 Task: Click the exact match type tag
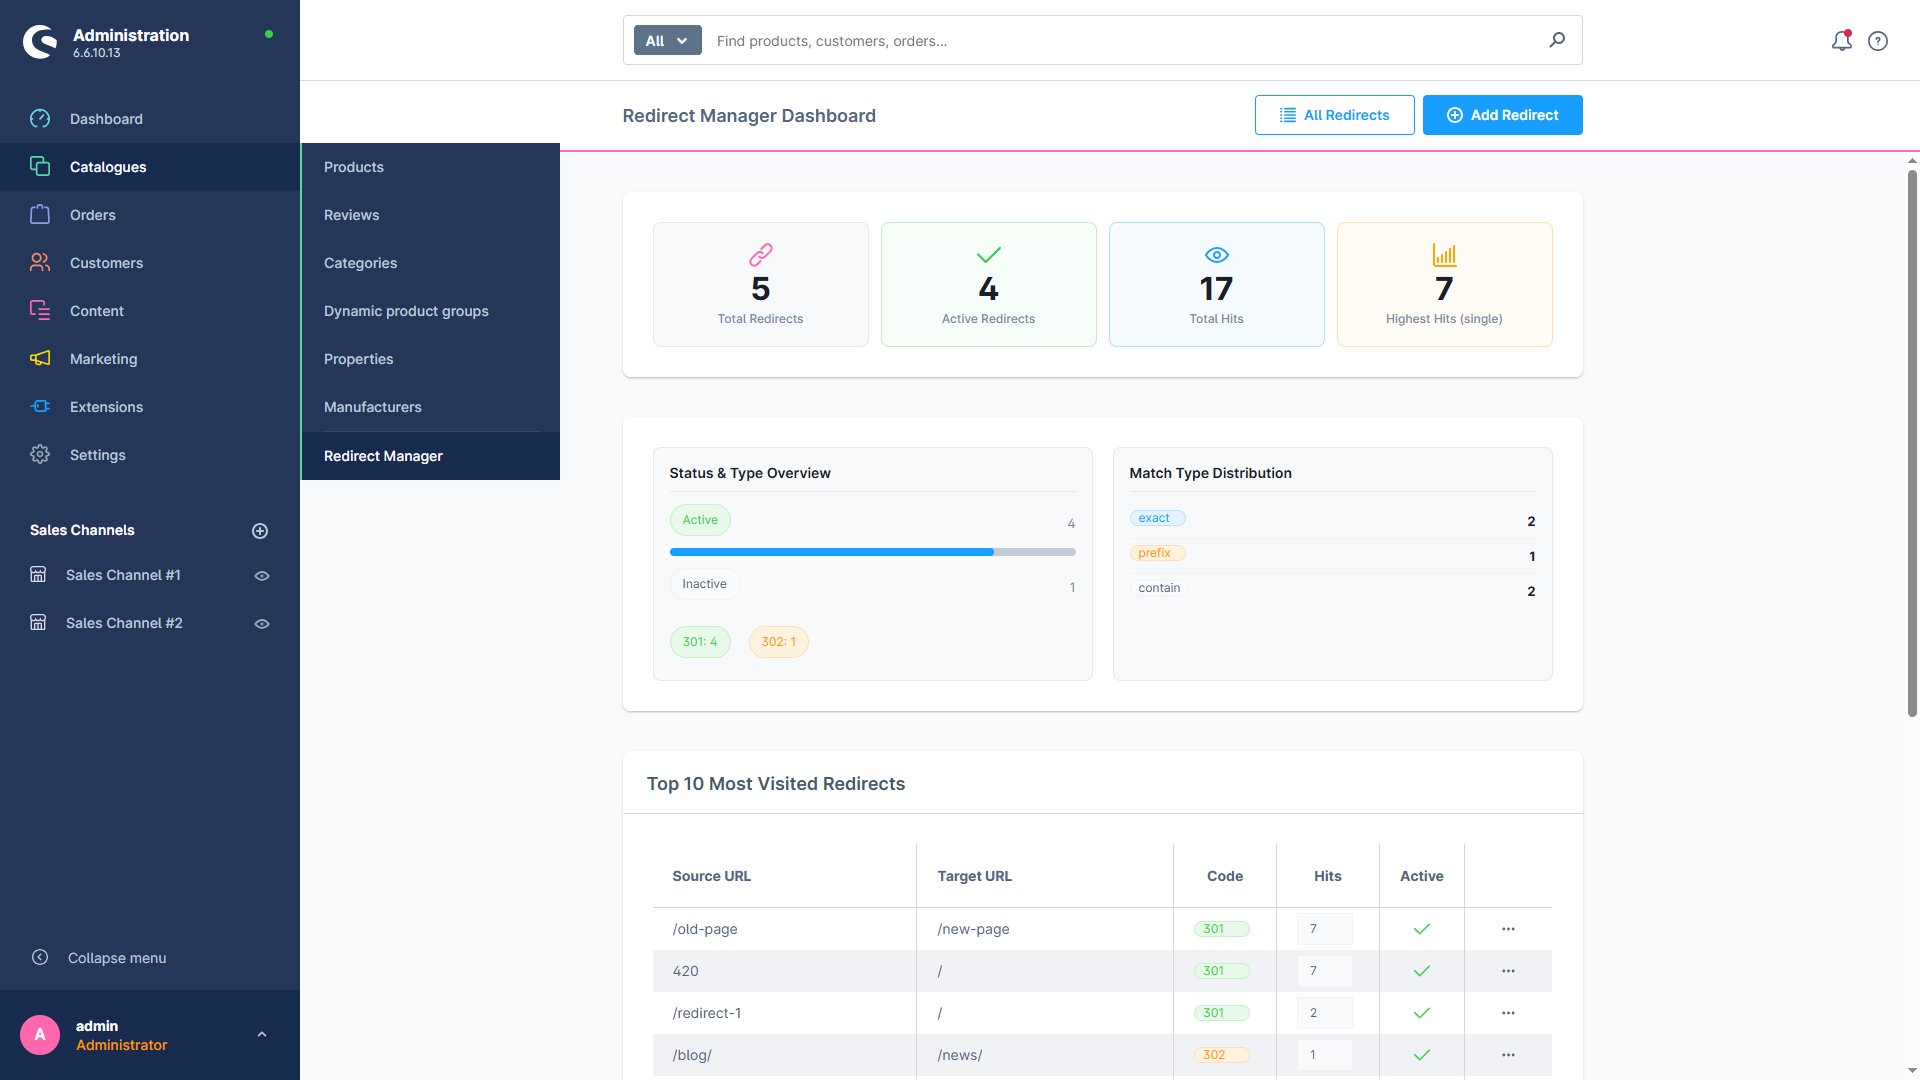1157,518
